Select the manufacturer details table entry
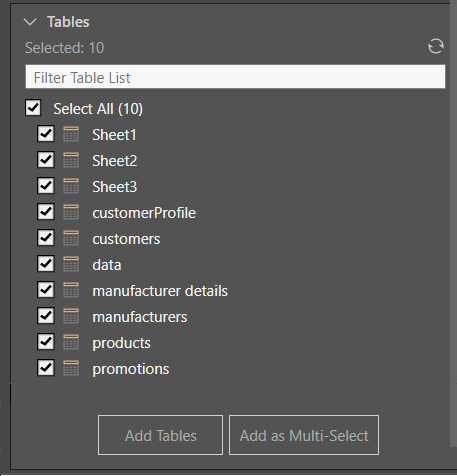Screen dimensions: 457x476 coord(160,291)
